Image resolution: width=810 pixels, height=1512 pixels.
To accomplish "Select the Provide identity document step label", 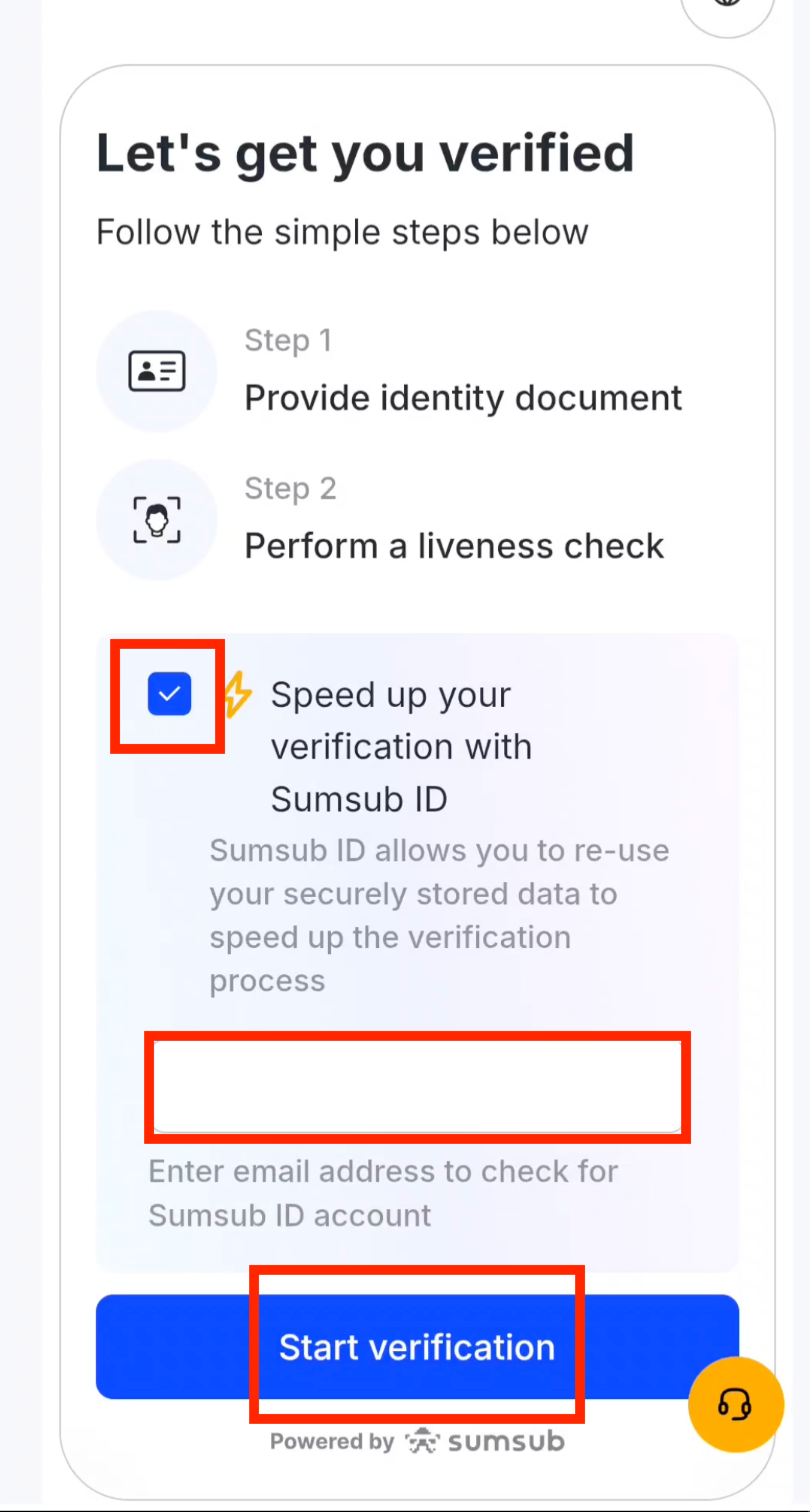I will pos(463,397).
